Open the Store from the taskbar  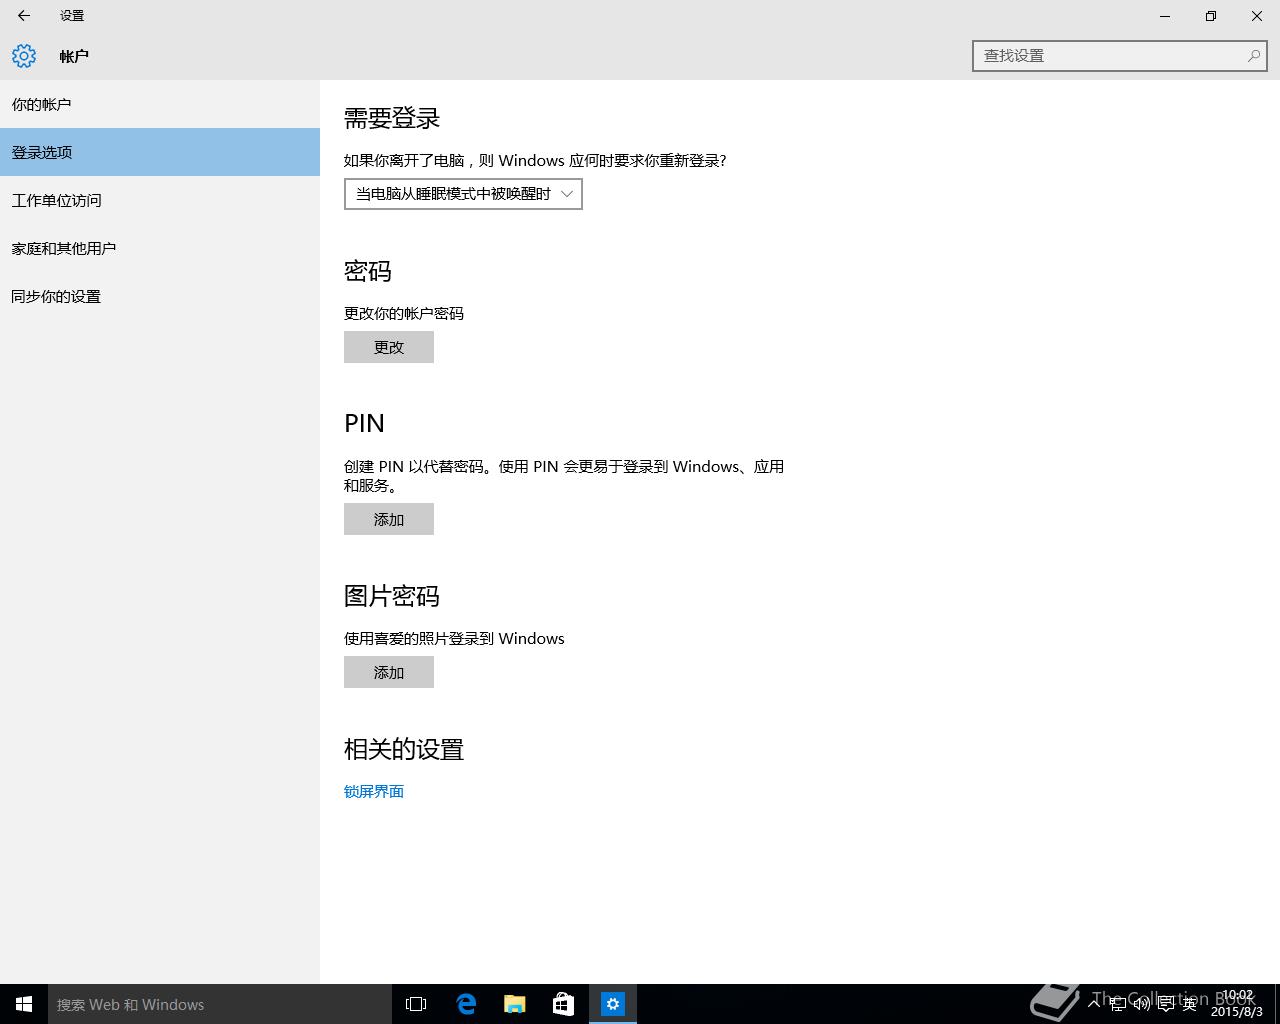coord(564,1004)
